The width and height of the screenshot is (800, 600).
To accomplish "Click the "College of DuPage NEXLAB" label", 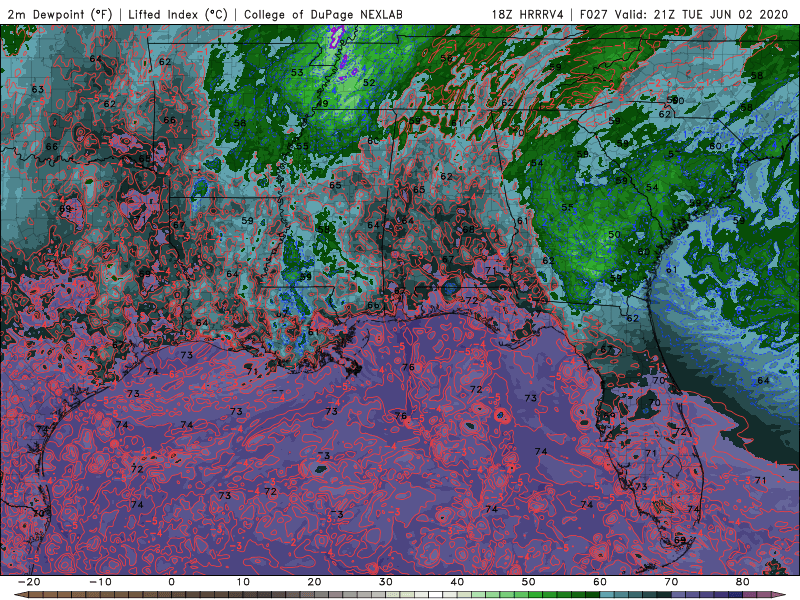I will click(323, 14).
